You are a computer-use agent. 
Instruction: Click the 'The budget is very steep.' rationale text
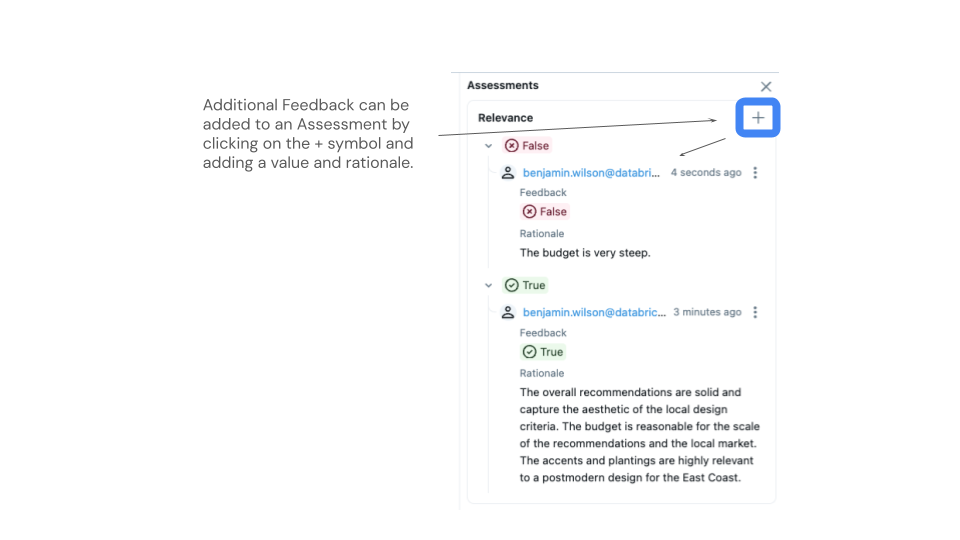(585, 253)
